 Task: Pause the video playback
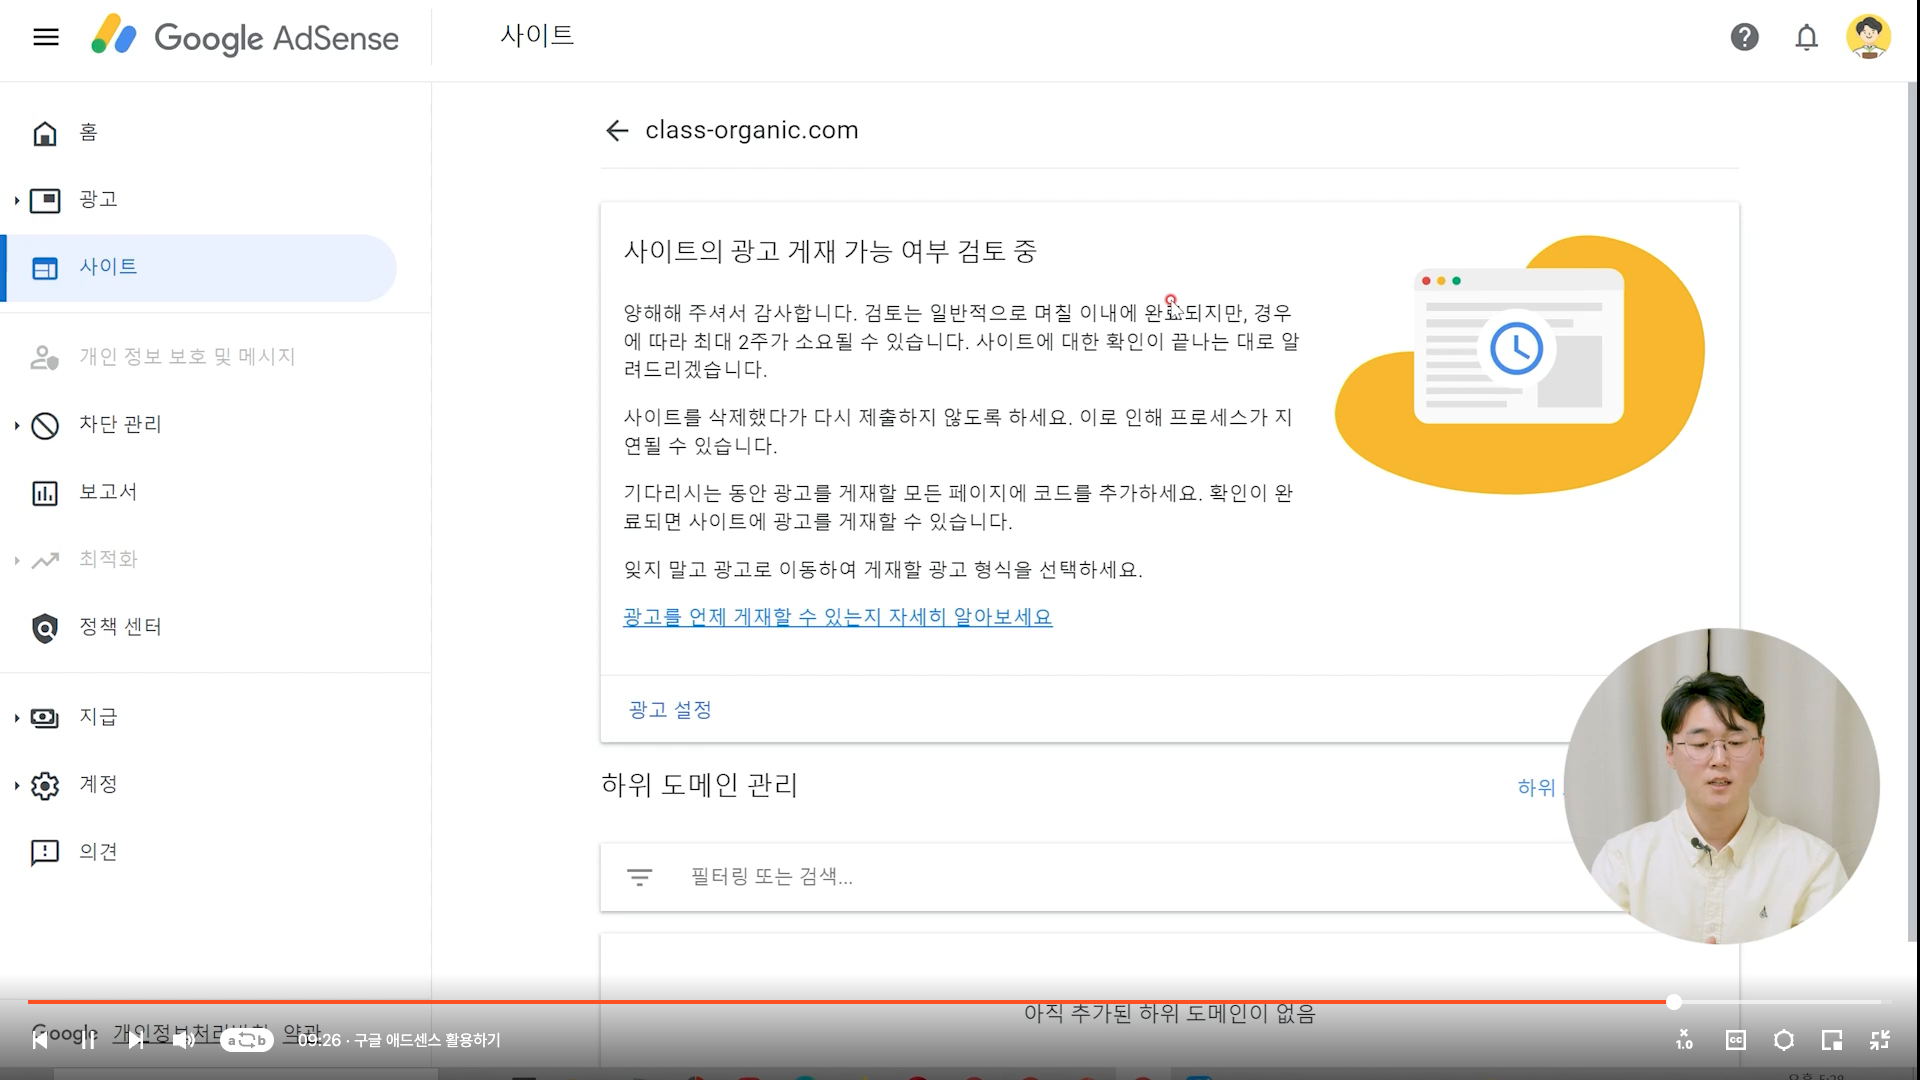coord(88,1040)
